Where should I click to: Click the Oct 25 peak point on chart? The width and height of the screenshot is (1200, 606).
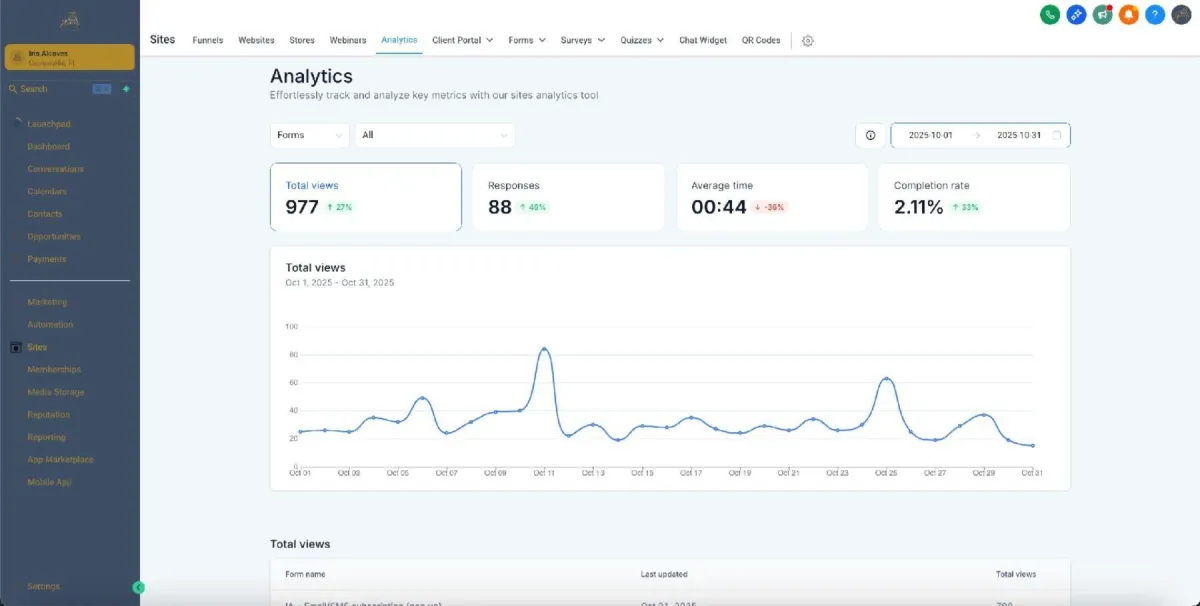click(x=886, y=379)
